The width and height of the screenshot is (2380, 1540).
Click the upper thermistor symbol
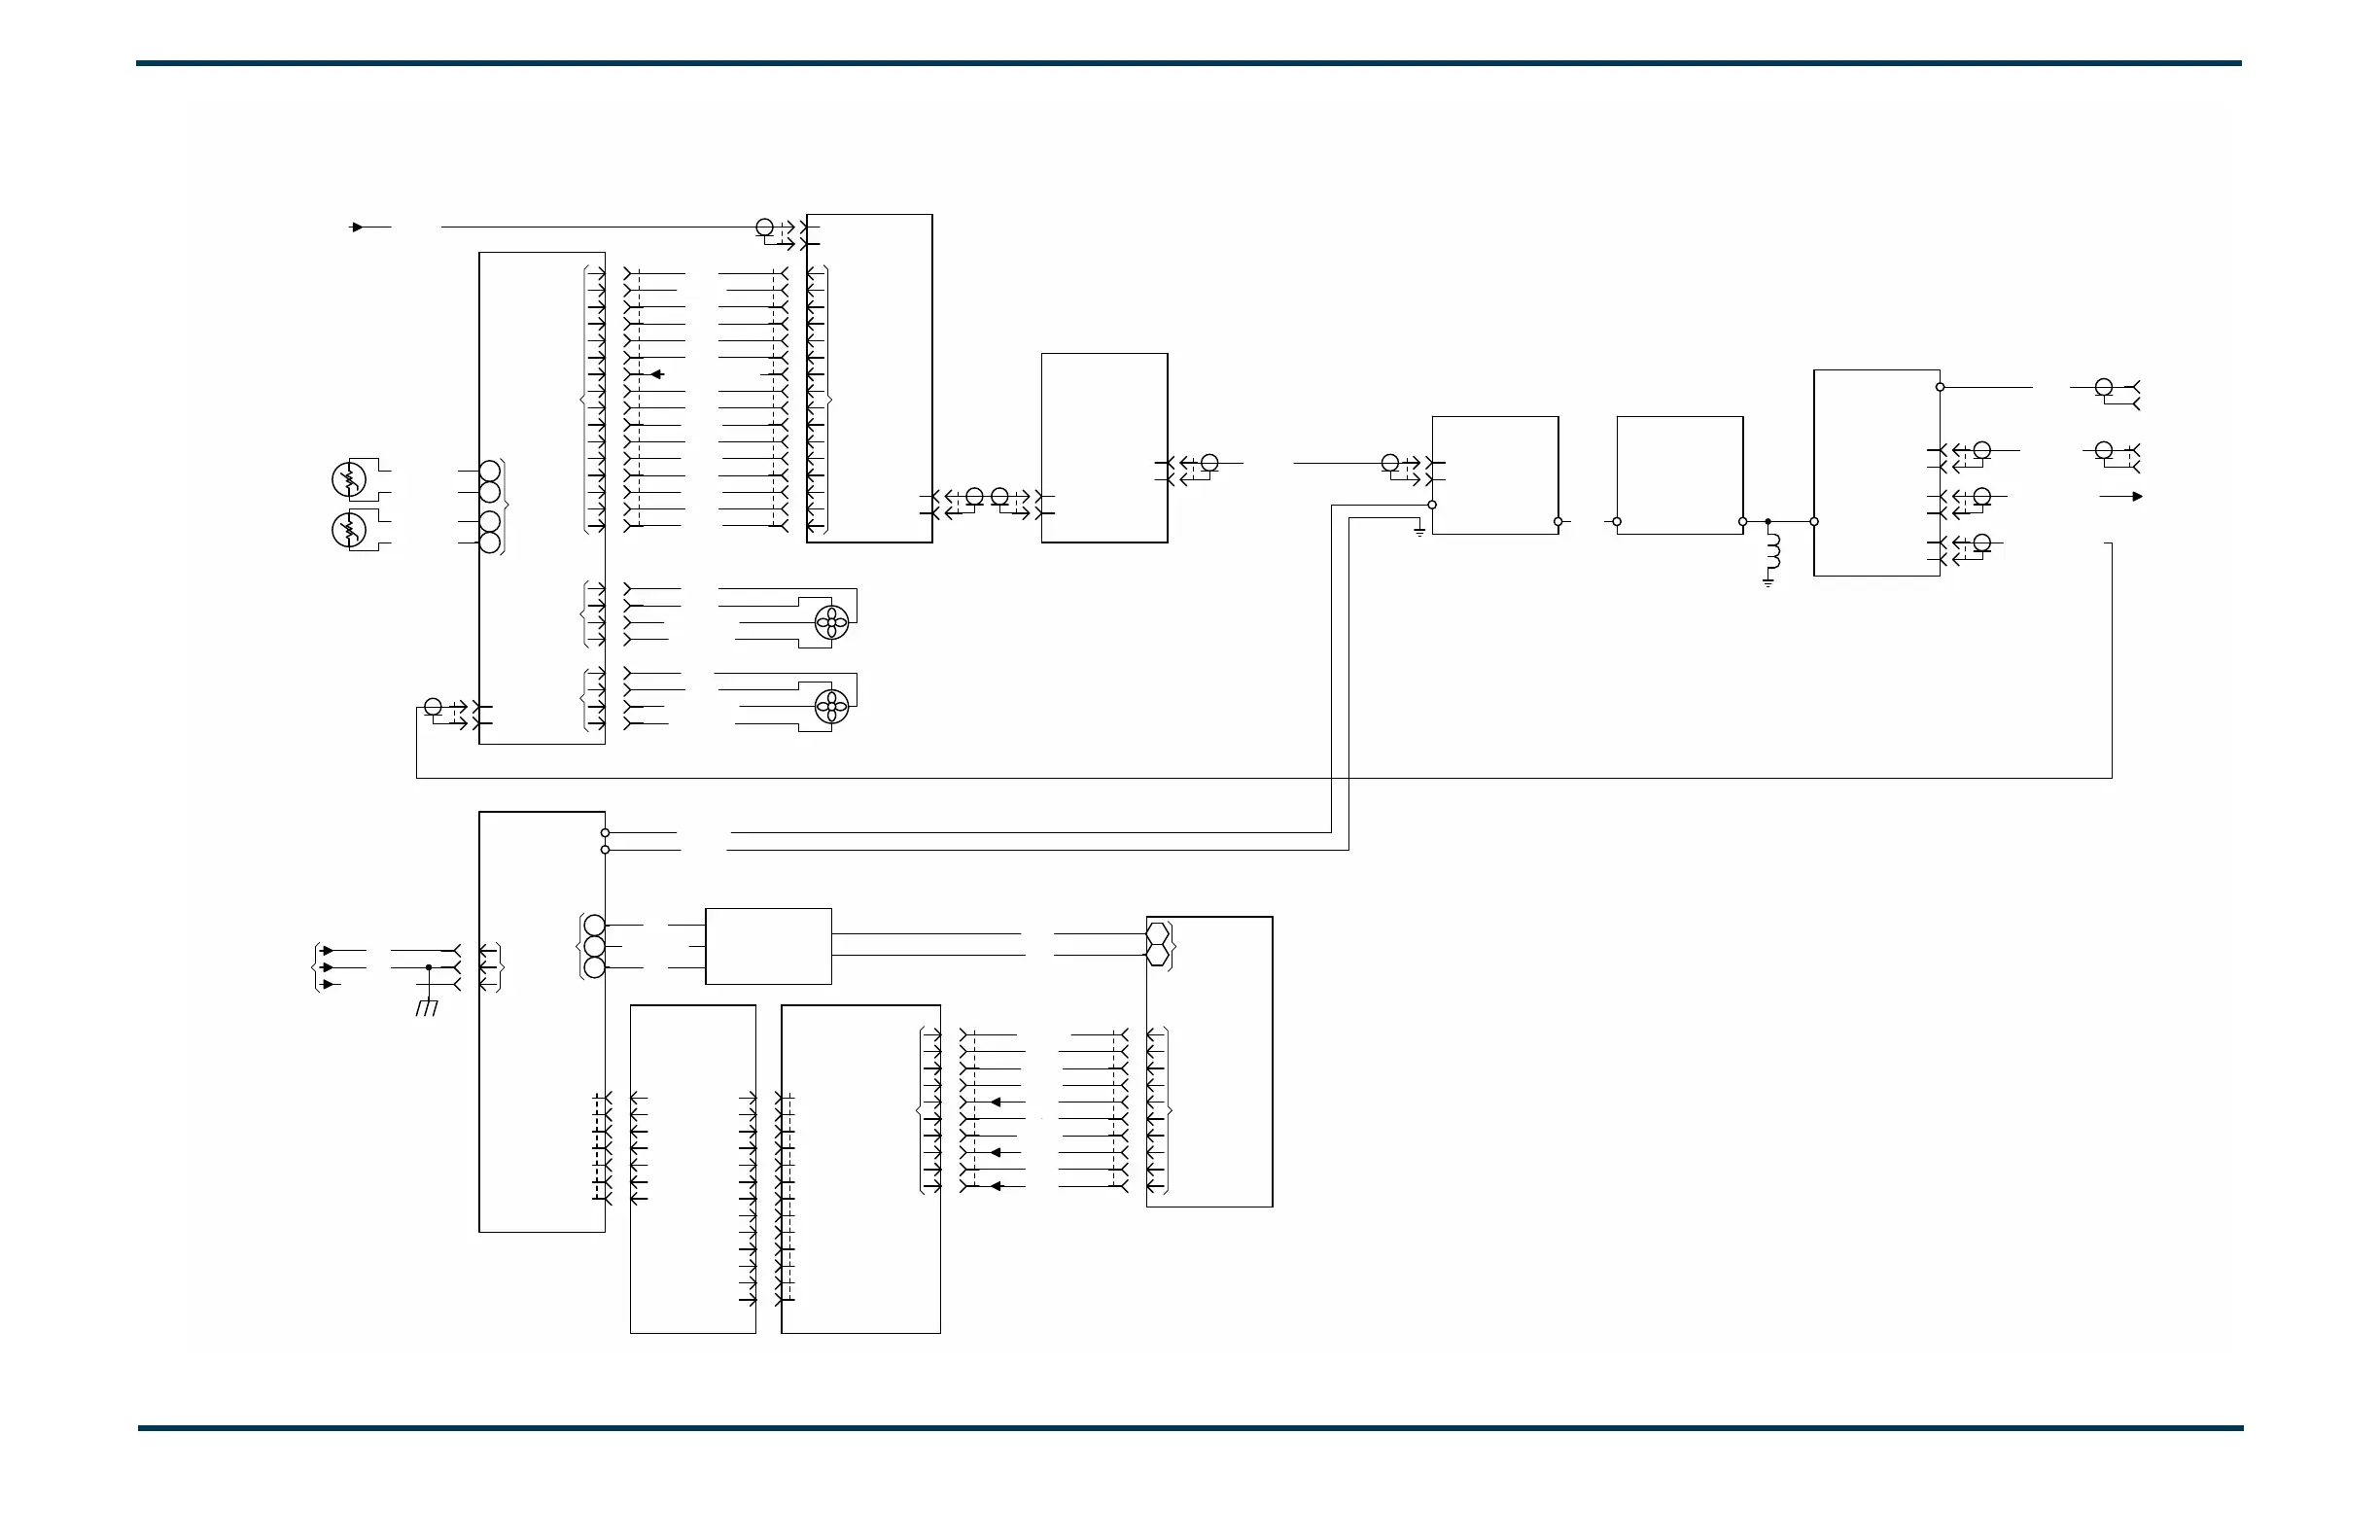pos(348,480)
